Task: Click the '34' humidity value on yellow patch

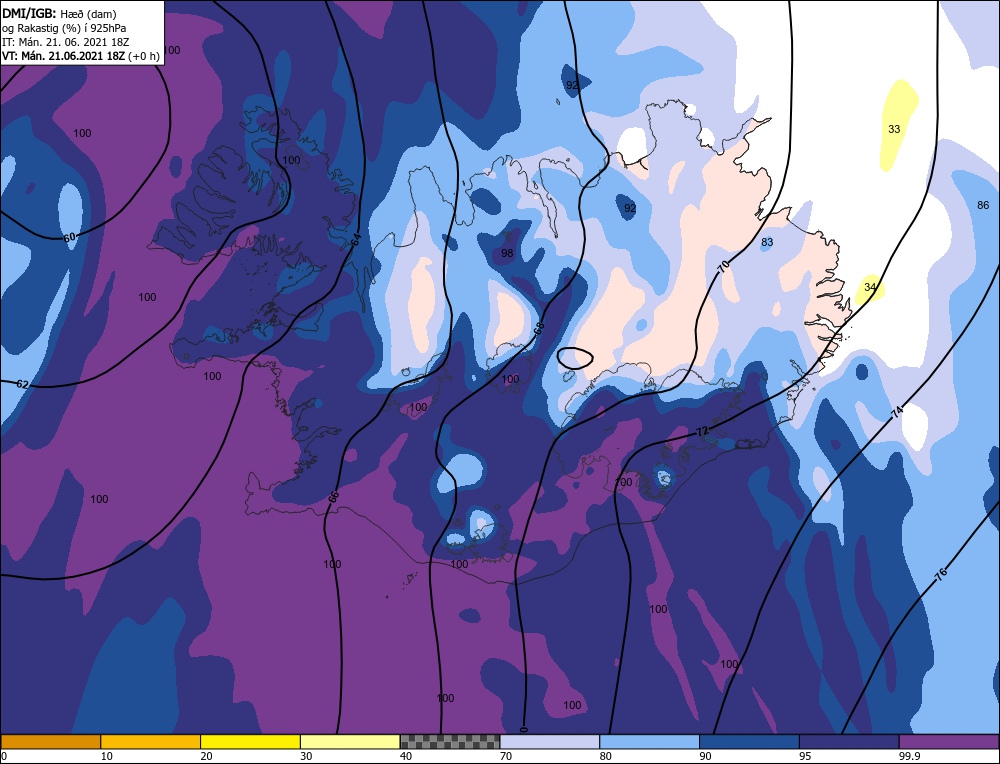Action: pos(870,287)
